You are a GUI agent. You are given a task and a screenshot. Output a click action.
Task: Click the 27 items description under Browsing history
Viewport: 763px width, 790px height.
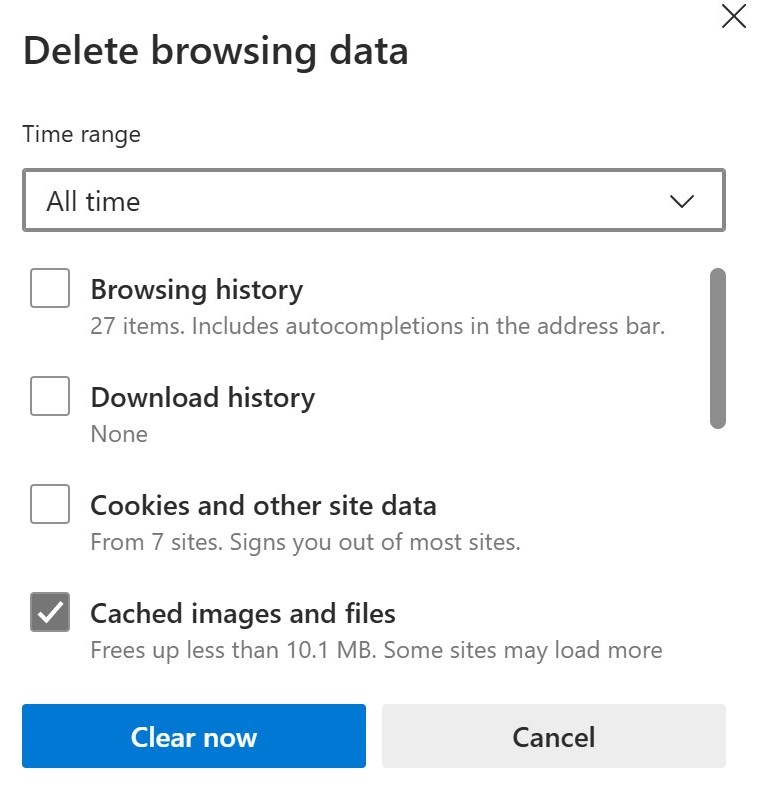coord(377,326)
